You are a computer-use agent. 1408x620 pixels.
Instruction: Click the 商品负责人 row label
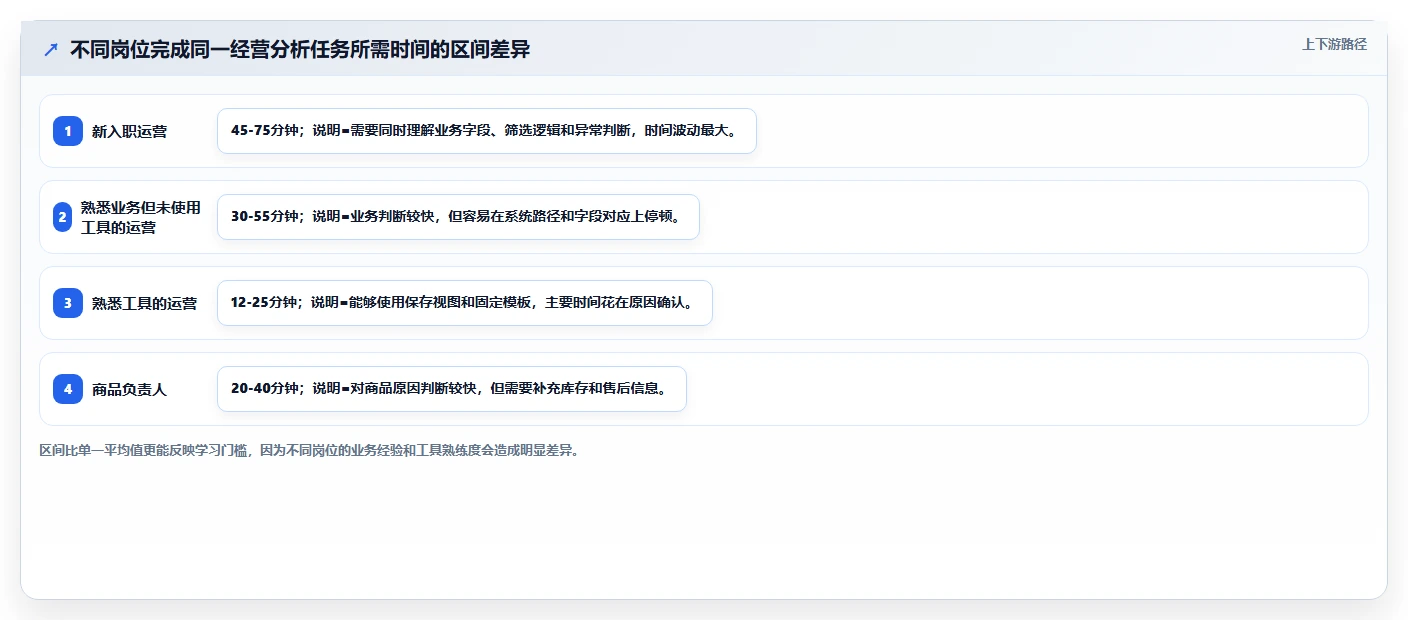click(x=129, y=389)
